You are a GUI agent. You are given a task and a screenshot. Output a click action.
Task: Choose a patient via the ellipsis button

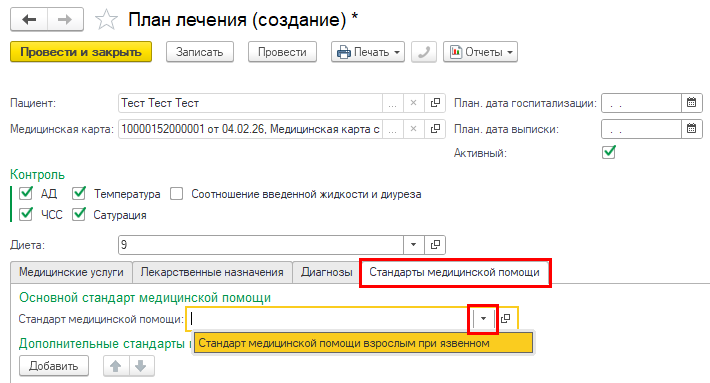393,103
